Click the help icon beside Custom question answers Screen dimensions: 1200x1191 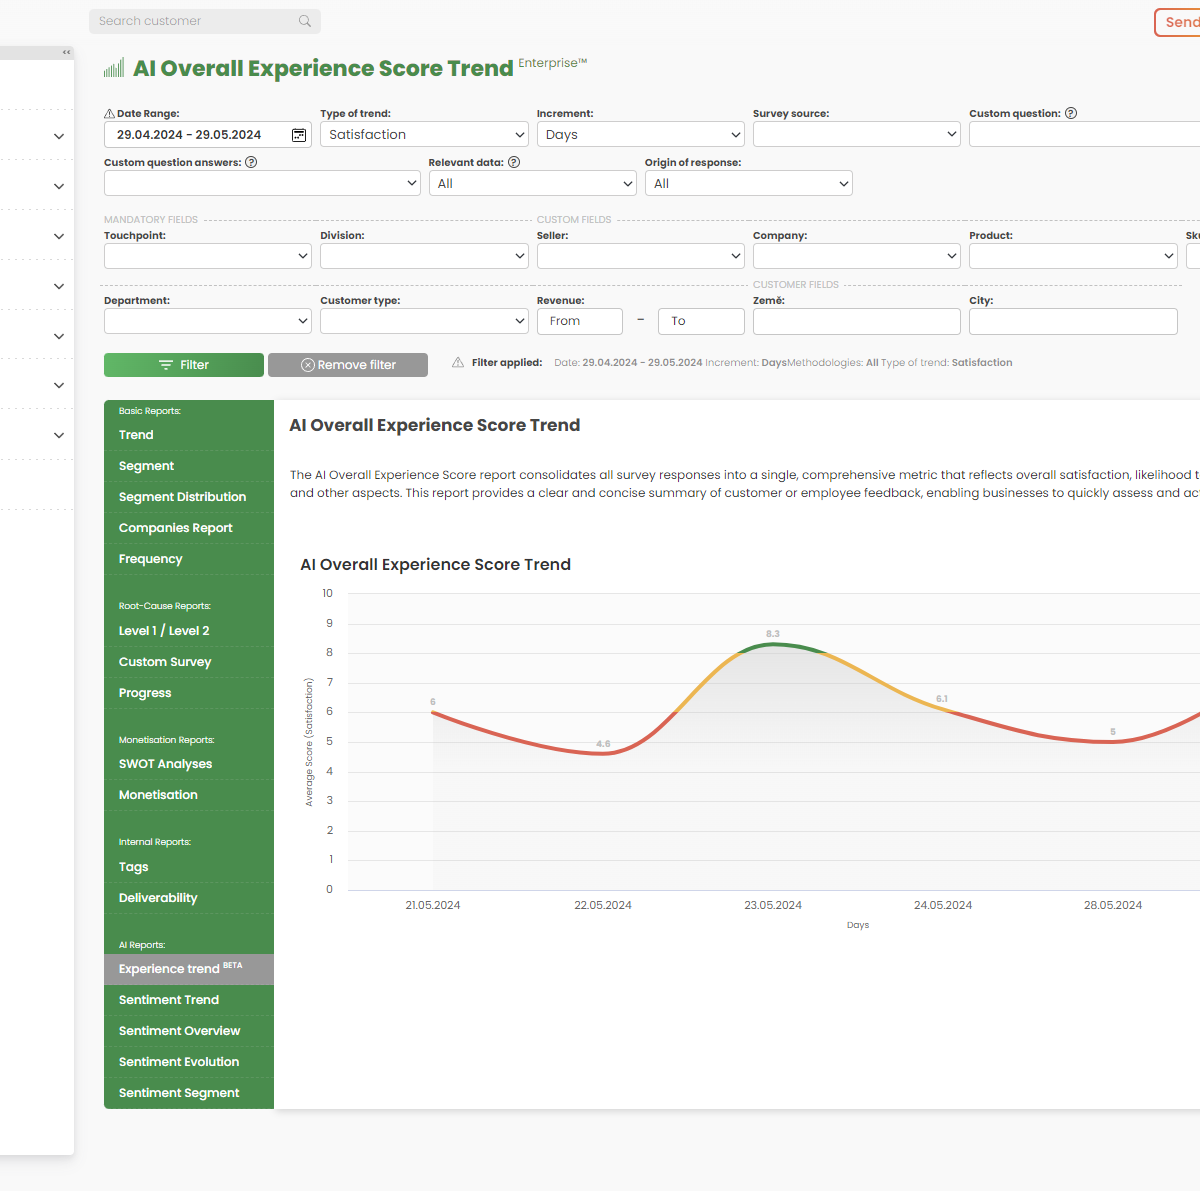click(250, 162)
